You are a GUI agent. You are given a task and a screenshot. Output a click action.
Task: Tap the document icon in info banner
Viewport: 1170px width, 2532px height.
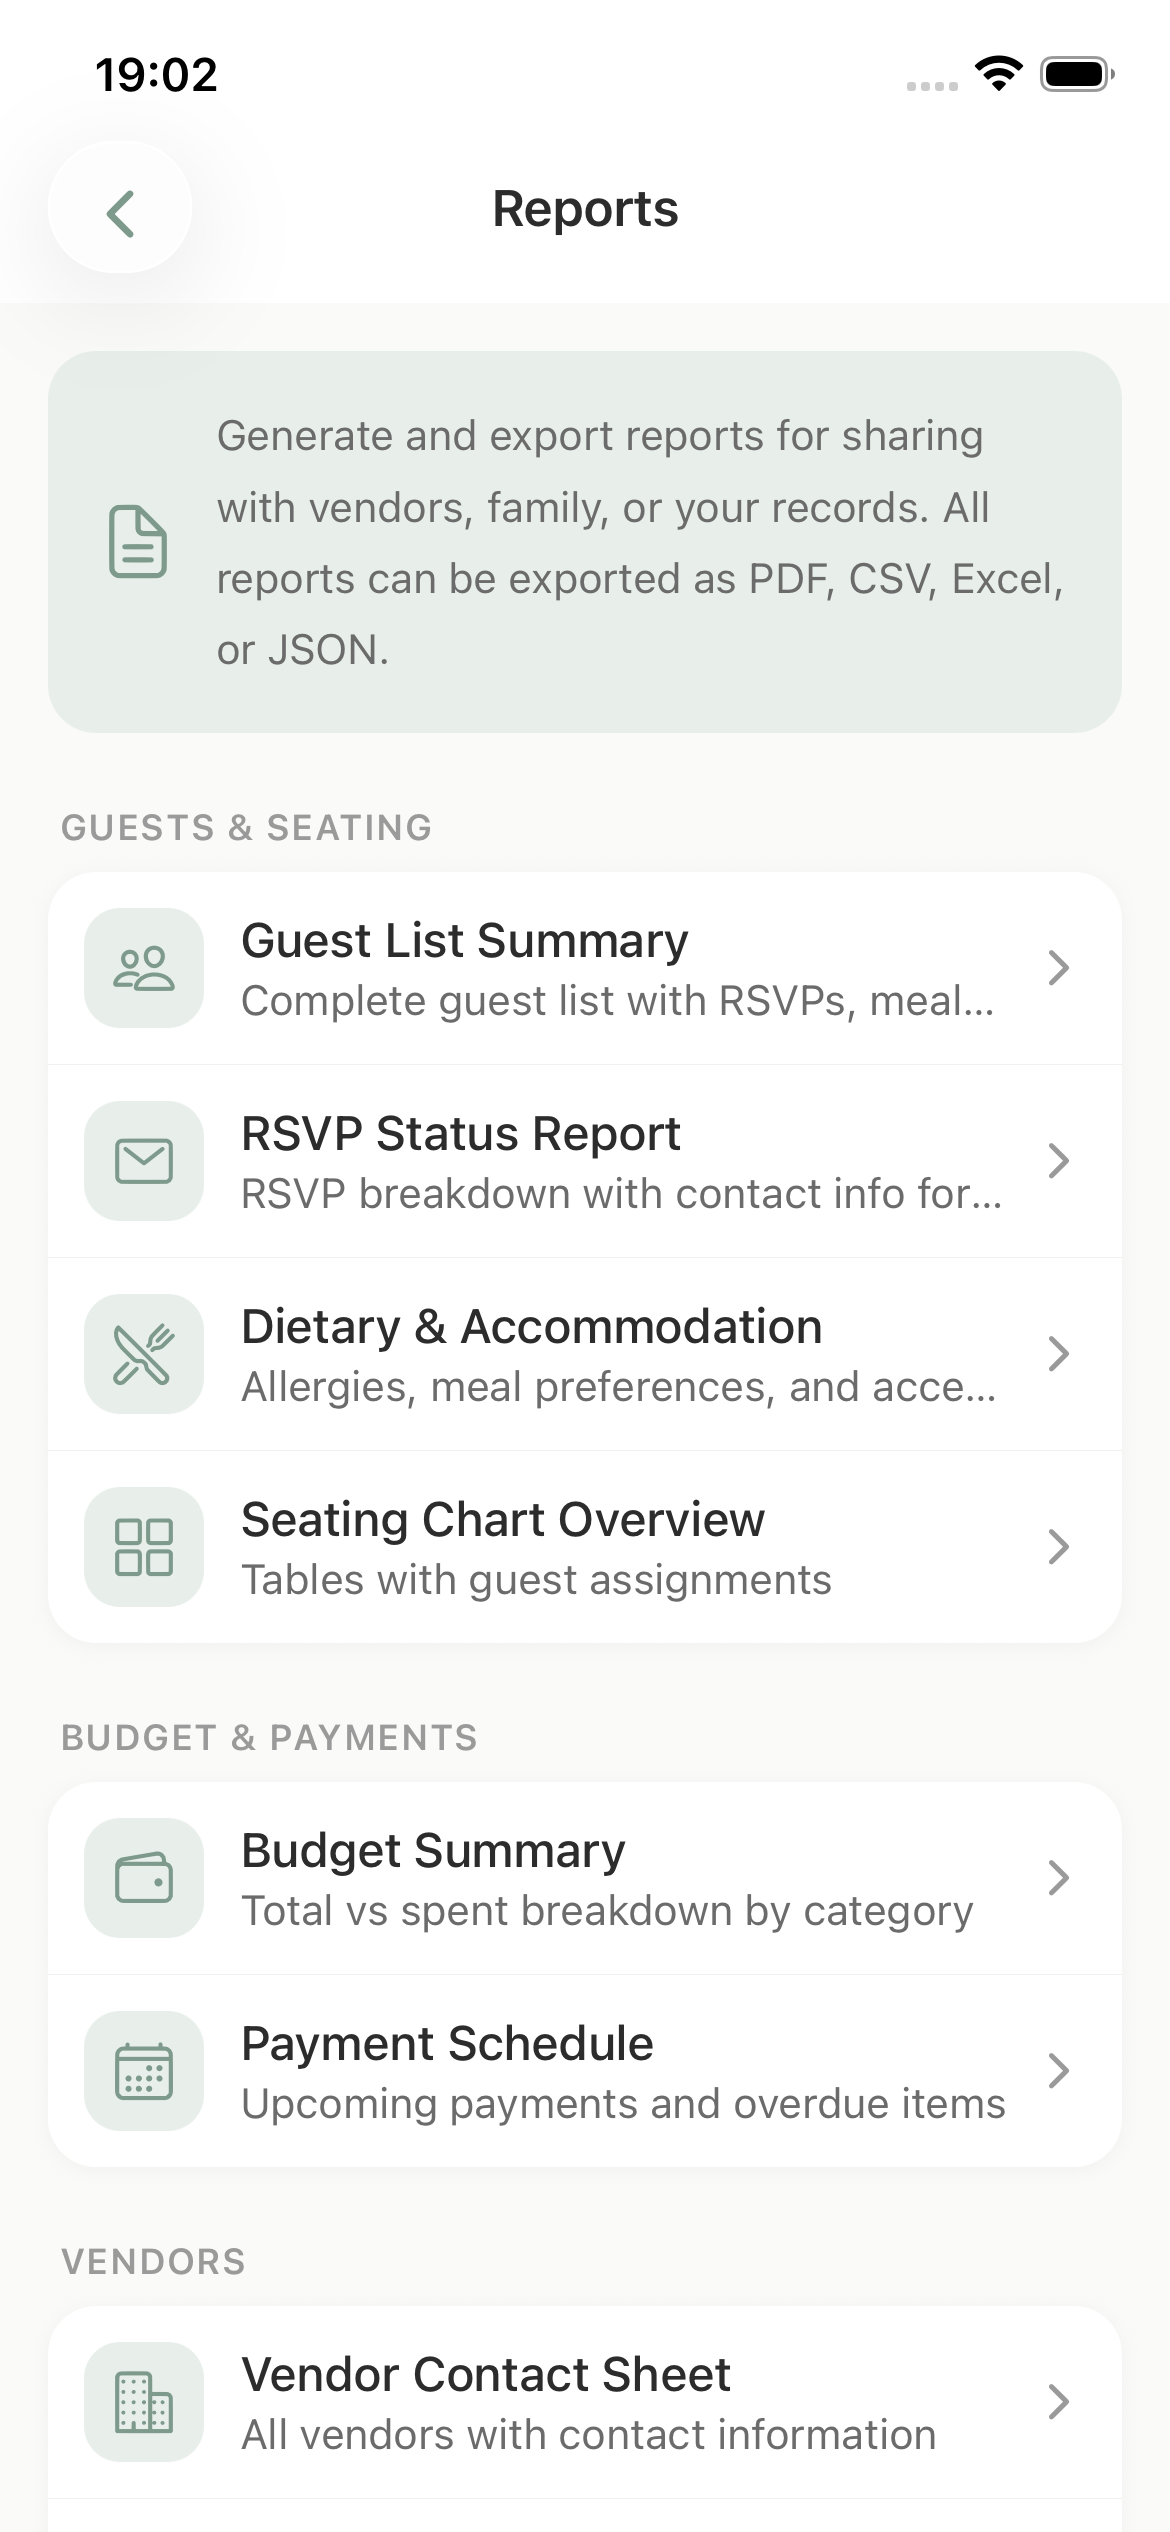point(138,542)
